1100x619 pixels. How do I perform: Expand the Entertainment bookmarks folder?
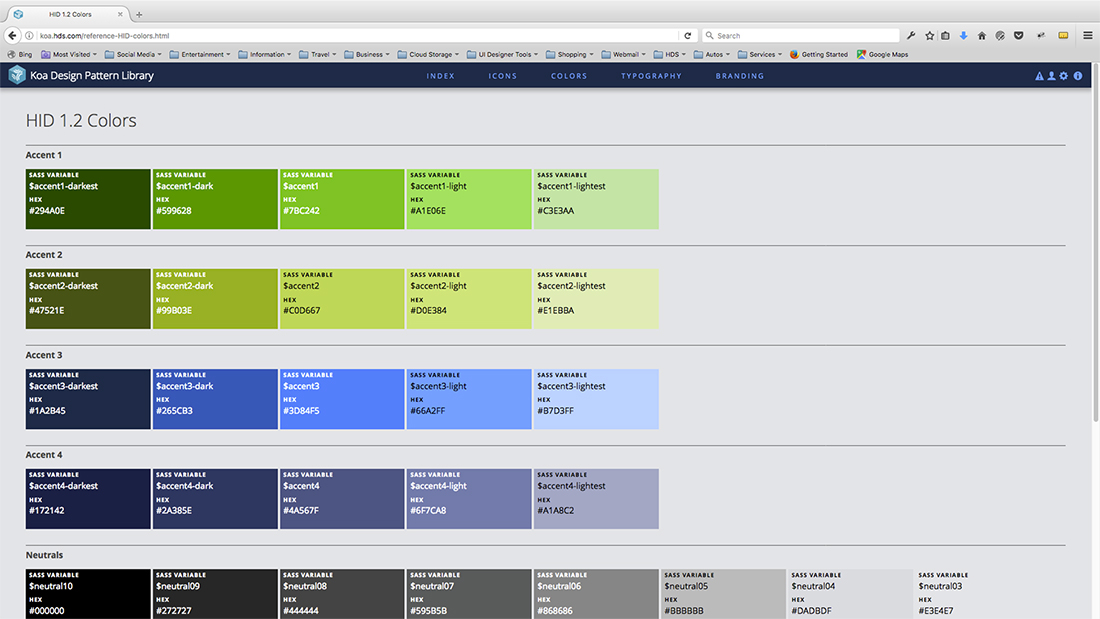pos(199,54)
